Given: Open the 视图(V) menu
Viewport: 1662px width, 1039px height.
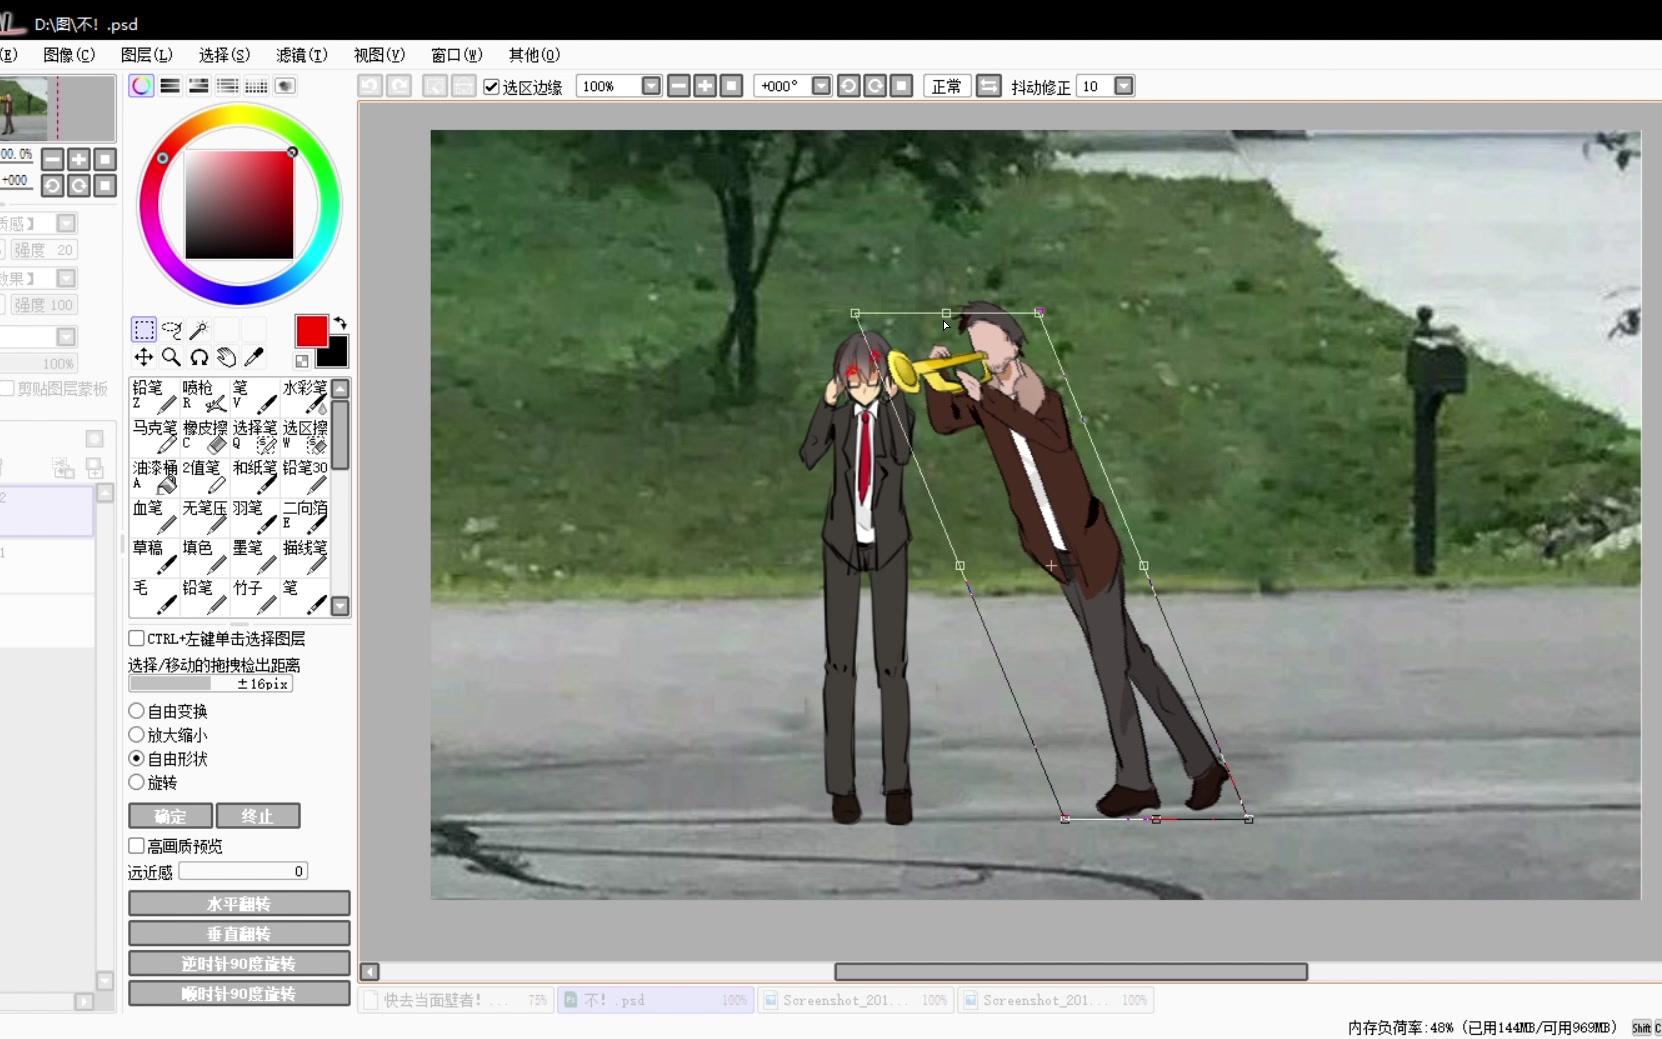Looking at the screenshot, I should point(379,55).
